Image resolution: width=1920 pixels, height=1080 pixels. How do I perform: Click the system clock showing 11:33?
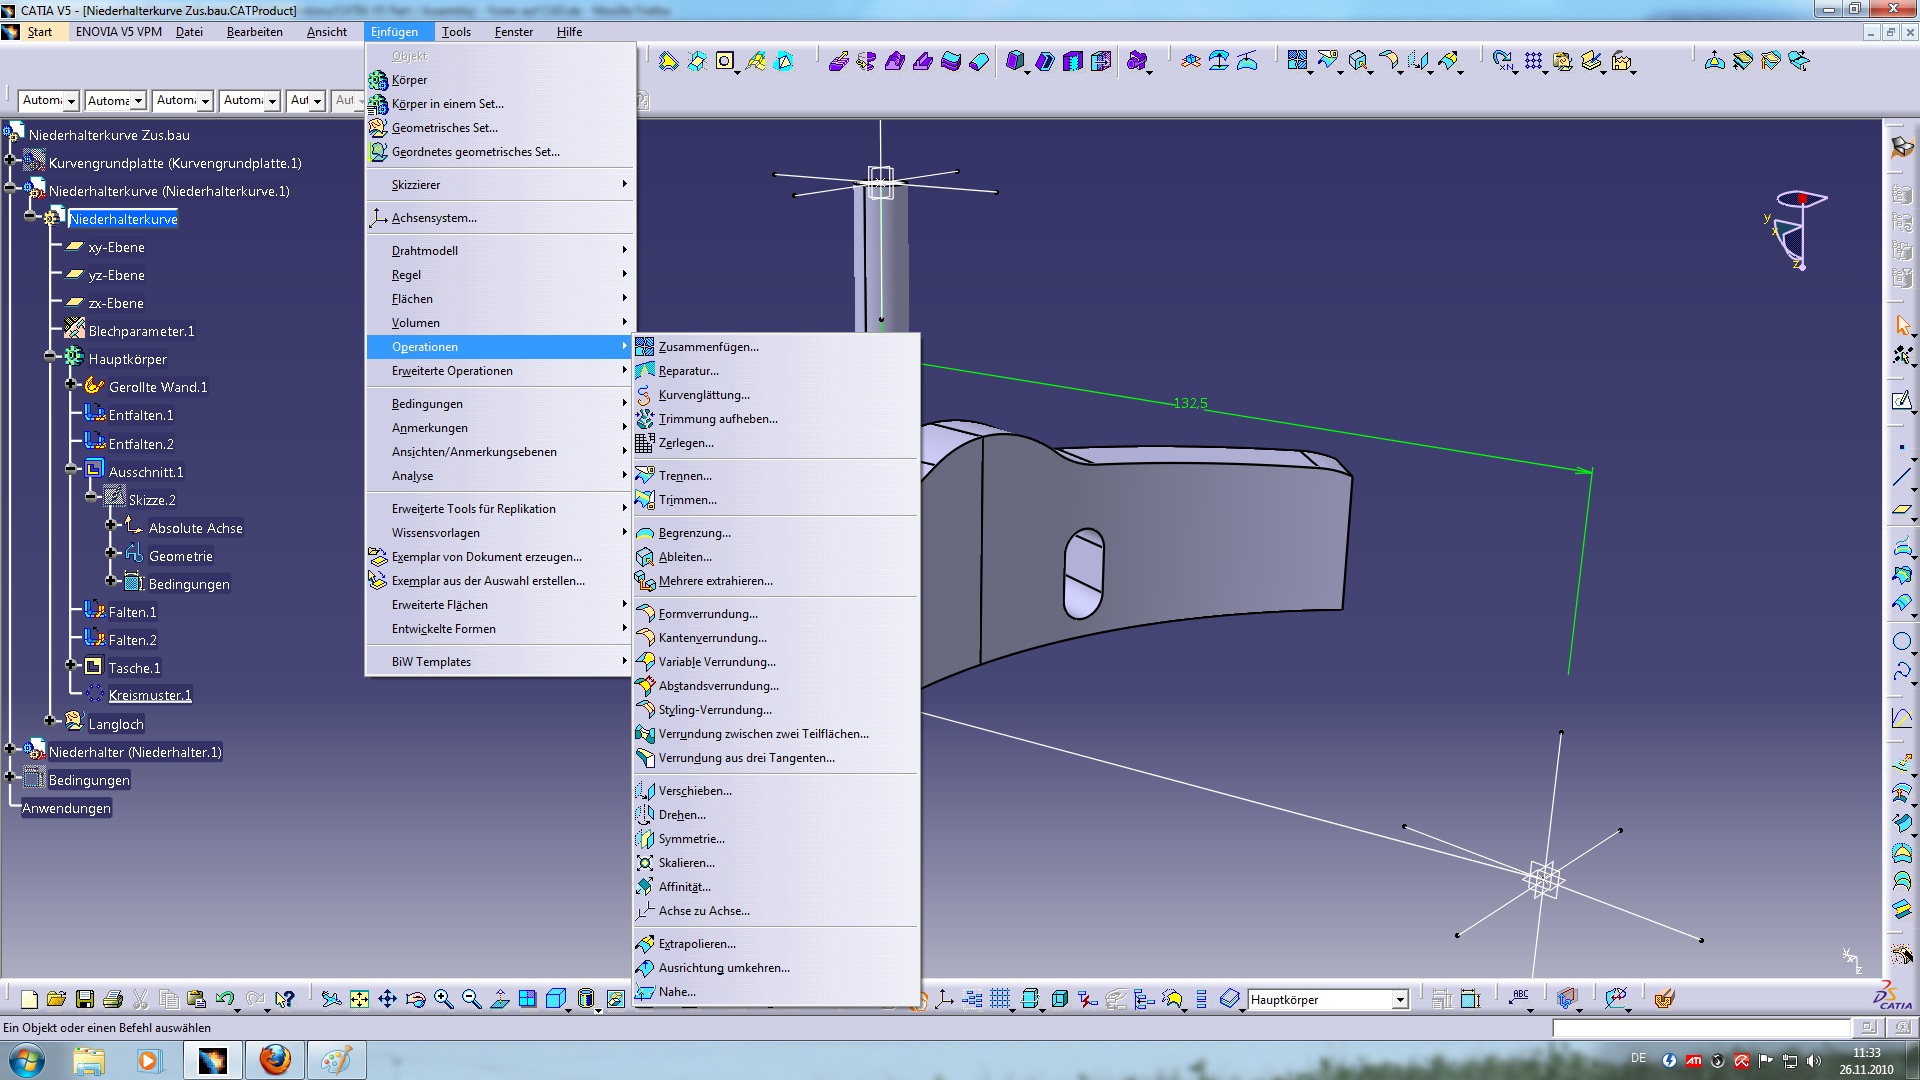[x=1866, y=1053]
